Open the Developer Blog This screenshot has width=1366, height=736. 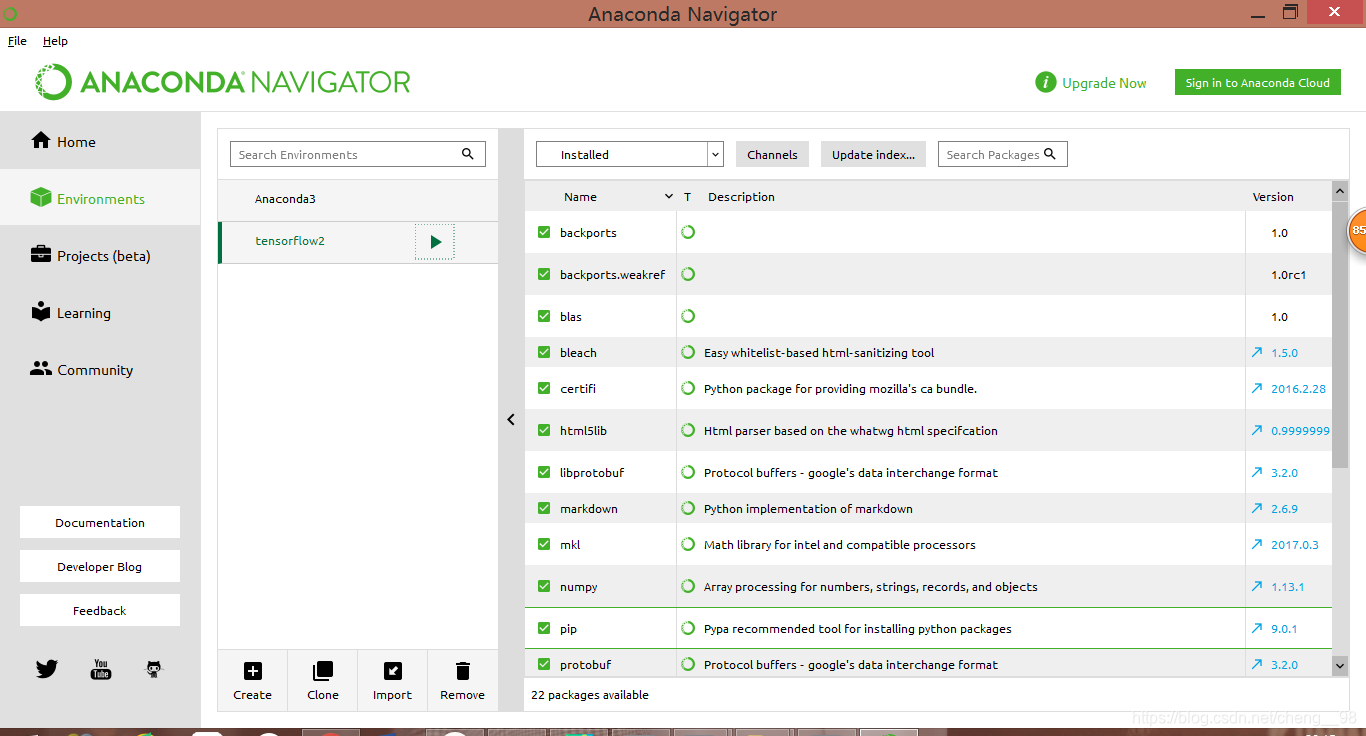100,566
